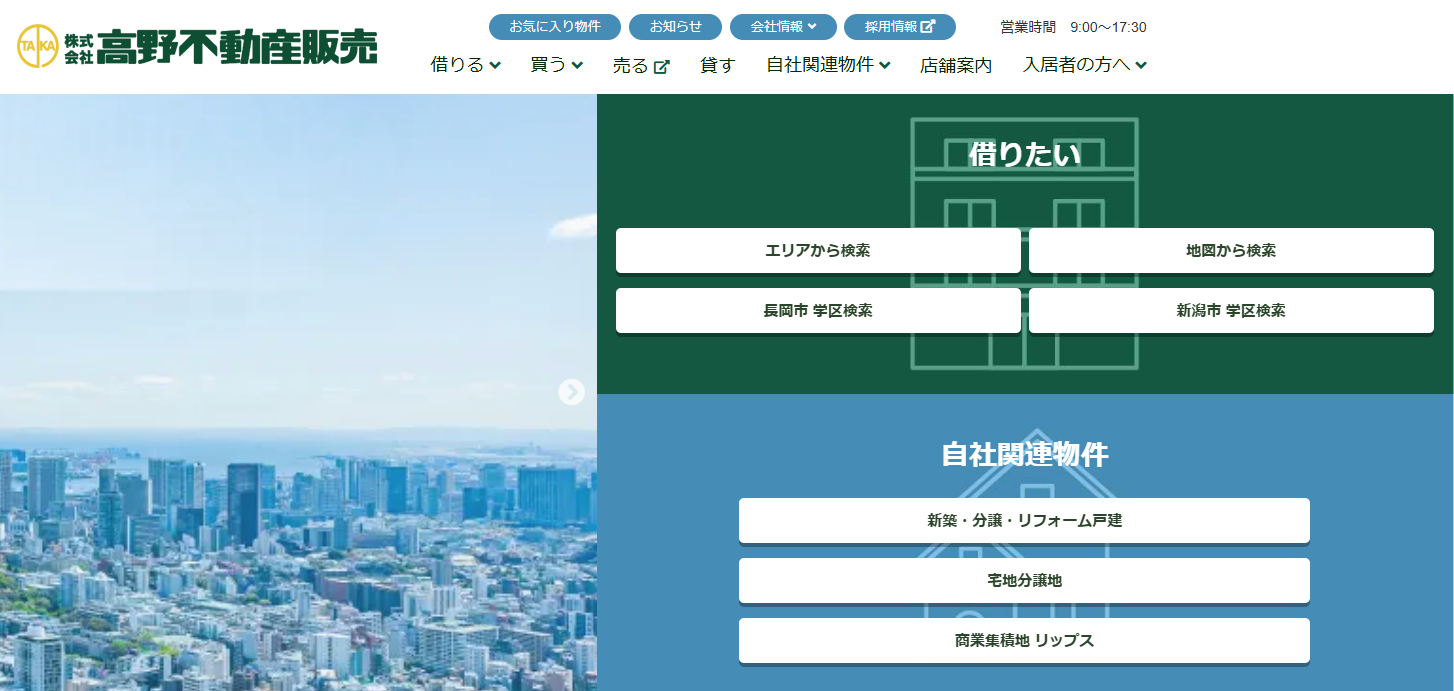1454x691 pixels.
Task: Open 商業集積地 リップス page
Action: pos(1024,640)
